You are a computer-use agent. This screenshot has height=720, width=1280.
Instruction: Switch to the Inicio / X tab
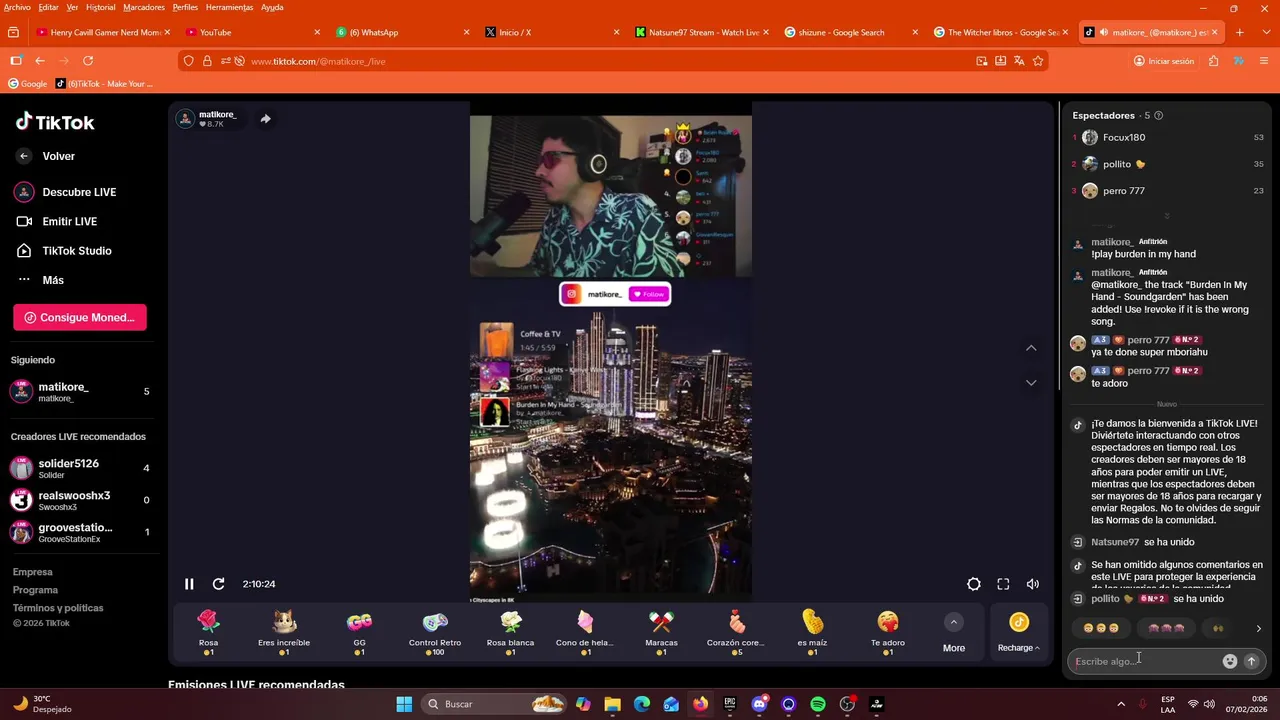click(550, 32)
